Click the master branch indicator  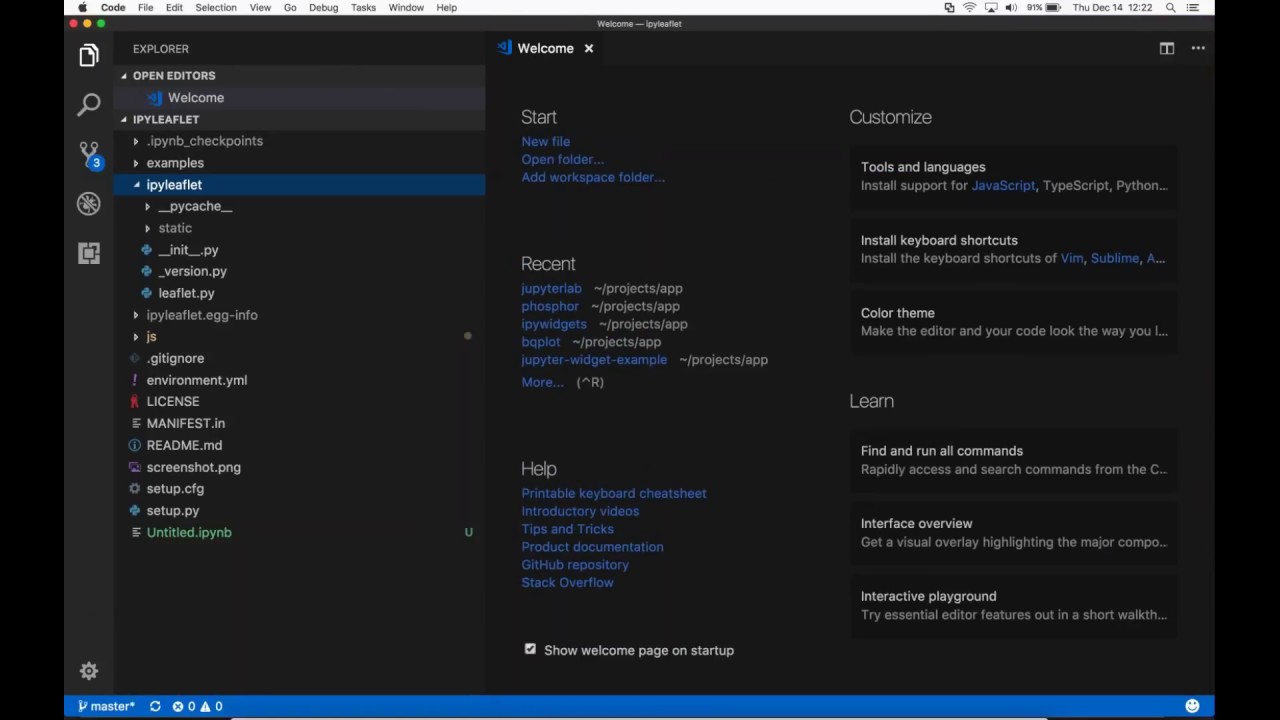(x=106, y=706)
